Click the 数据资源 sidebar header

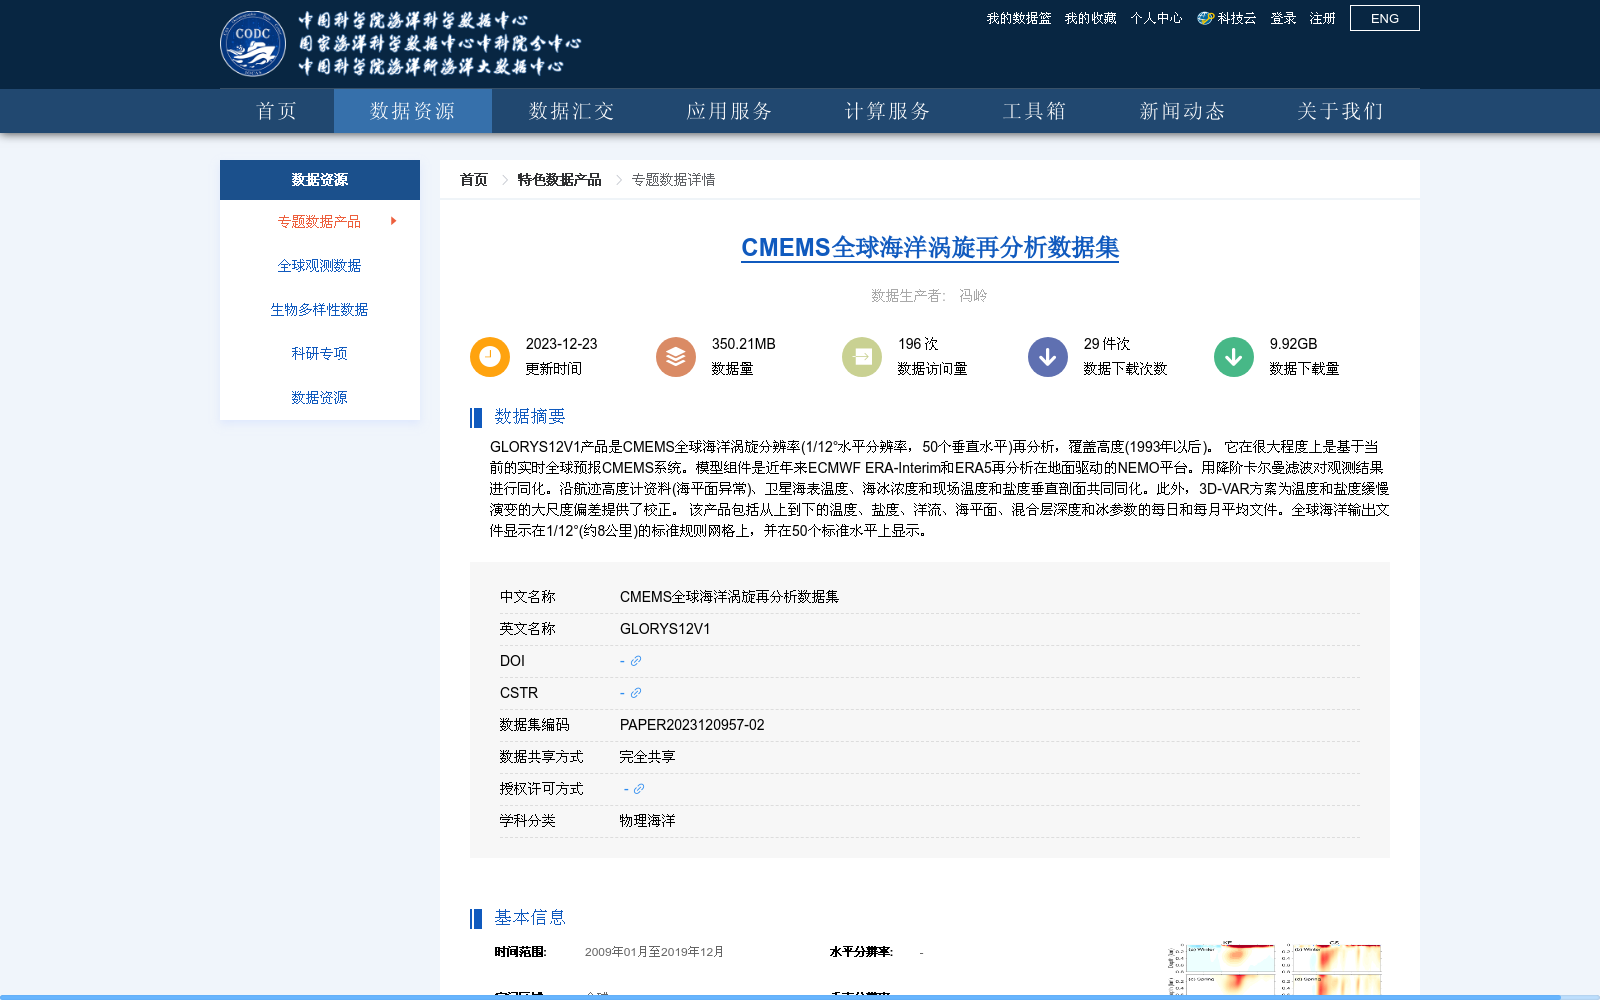[320, 180]
